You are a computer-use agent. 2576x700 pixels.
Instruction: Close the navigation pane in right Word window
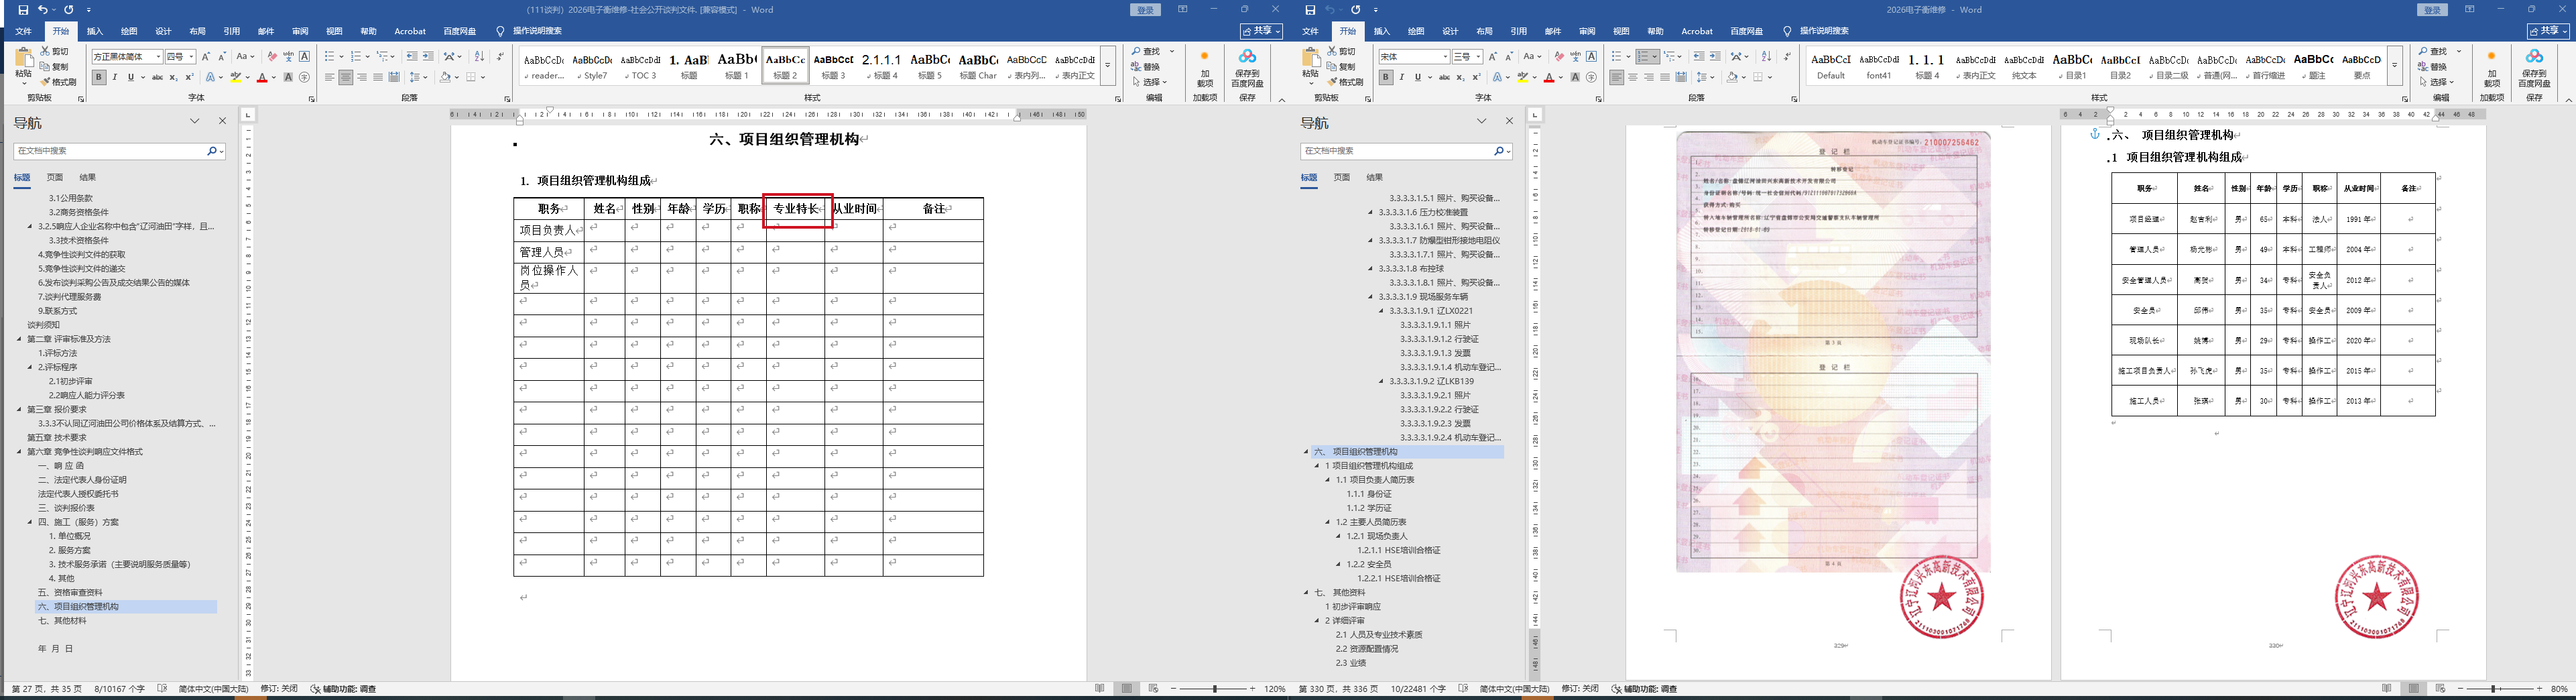pos(1510,121)
